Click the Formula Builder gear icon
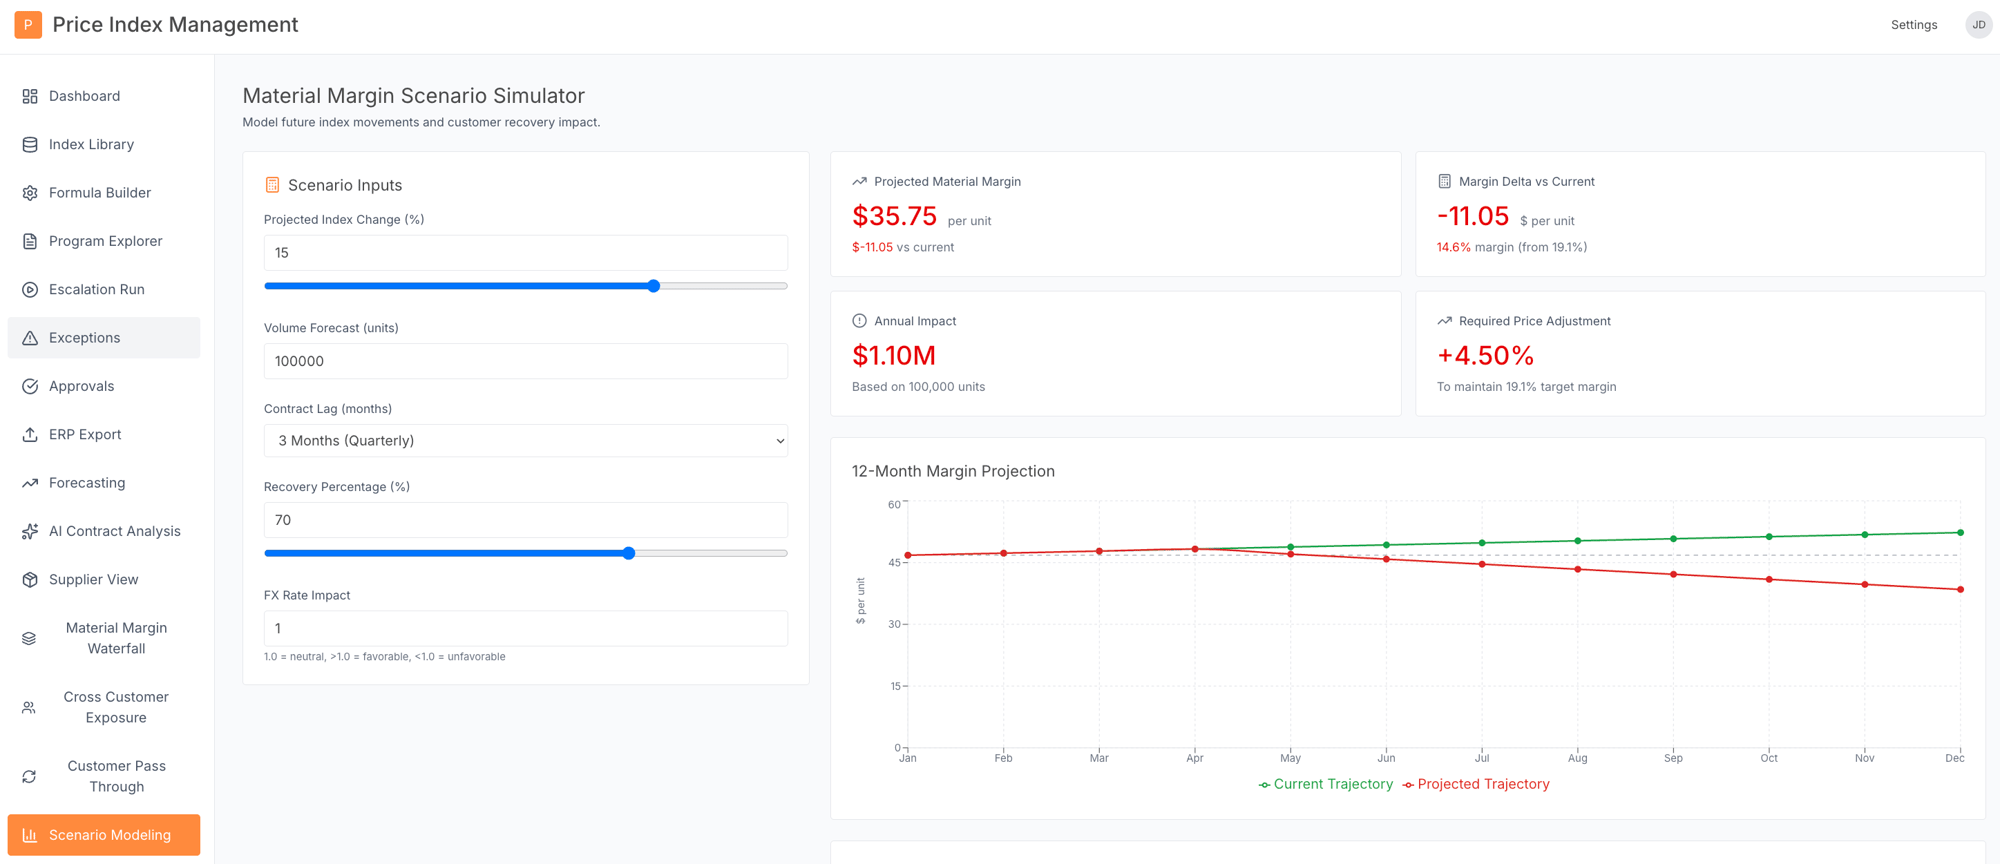Screen dimensions: 2000x864 click(x=30, y=193)
